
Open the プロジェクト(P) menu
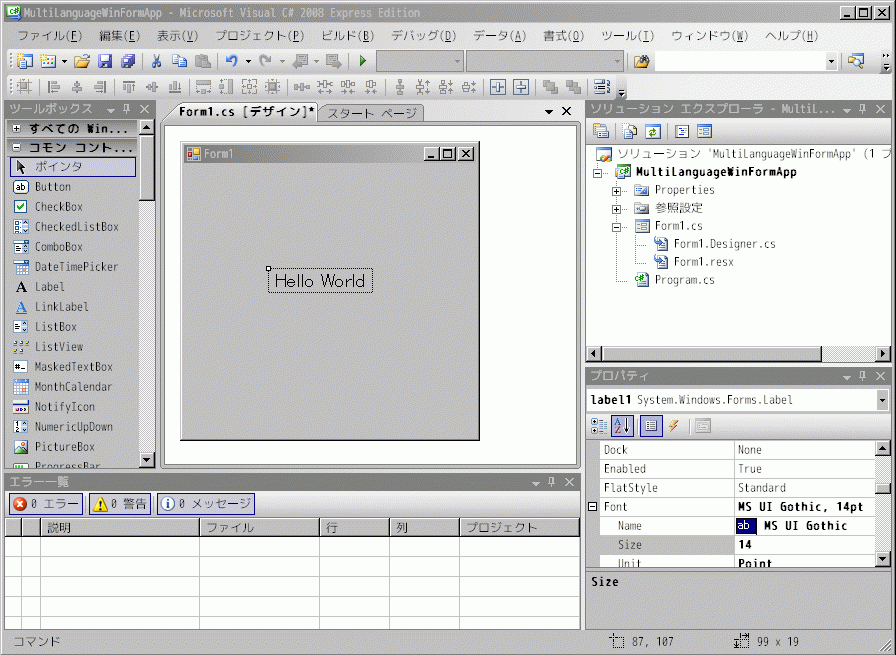coord(259,35)
